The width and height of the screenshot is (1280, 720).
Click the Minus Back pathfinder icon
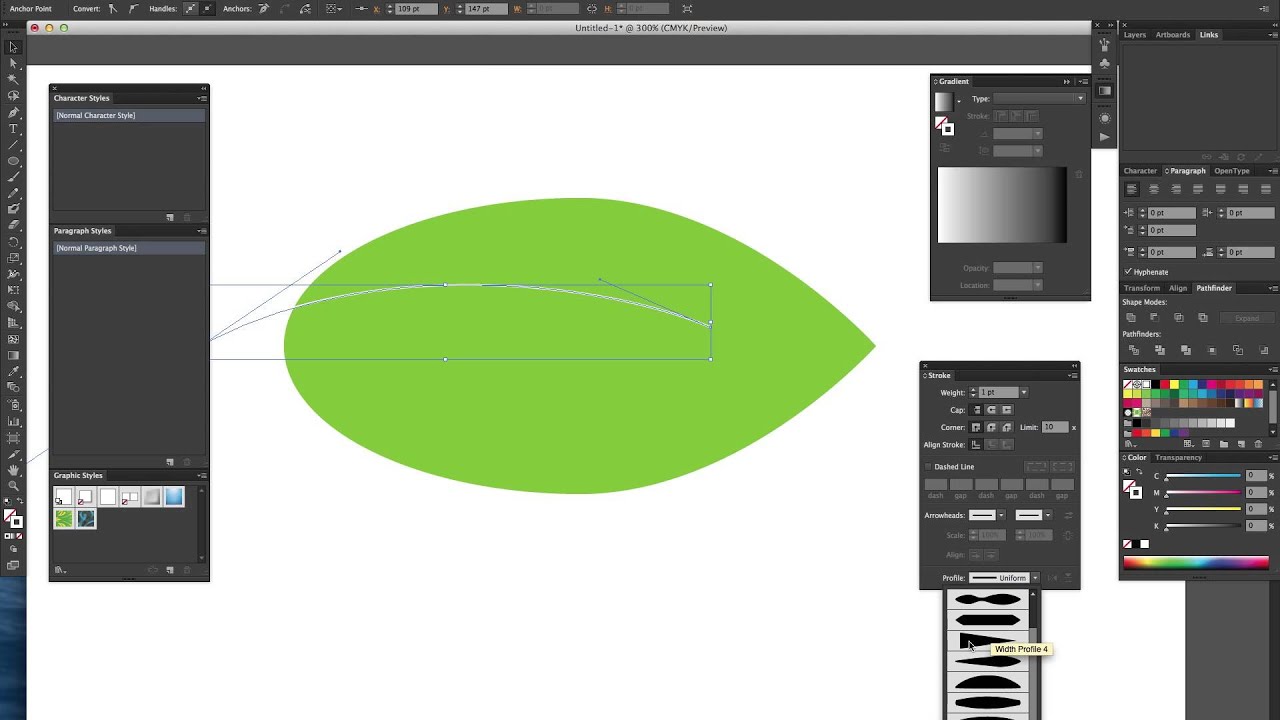click(1264, 350)
